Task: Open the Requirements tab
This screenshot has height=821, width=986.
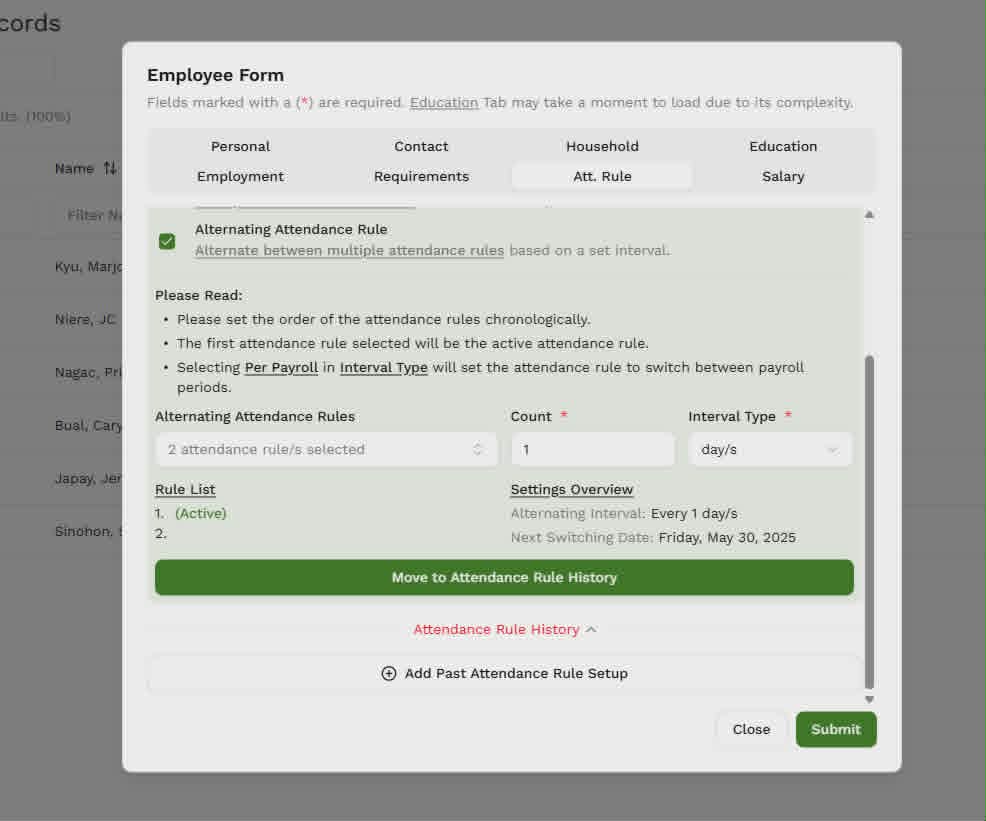Action: point(421,177)
